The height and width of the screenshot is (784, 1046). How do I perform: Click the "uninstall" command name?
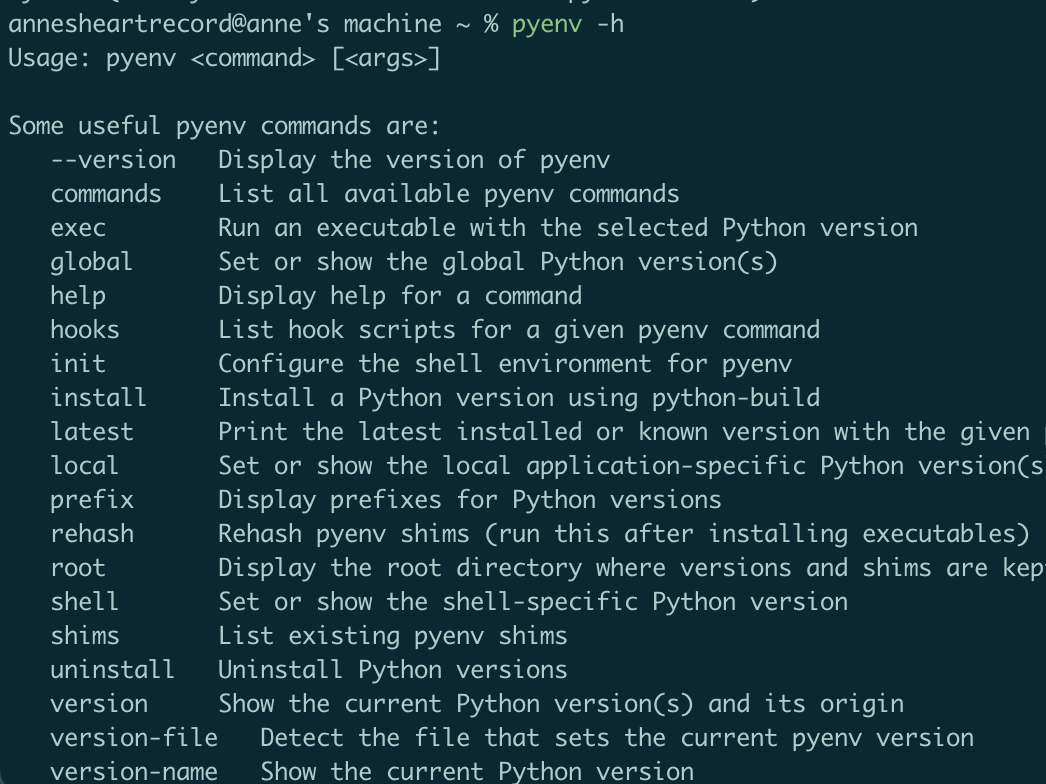pos(113,670)
